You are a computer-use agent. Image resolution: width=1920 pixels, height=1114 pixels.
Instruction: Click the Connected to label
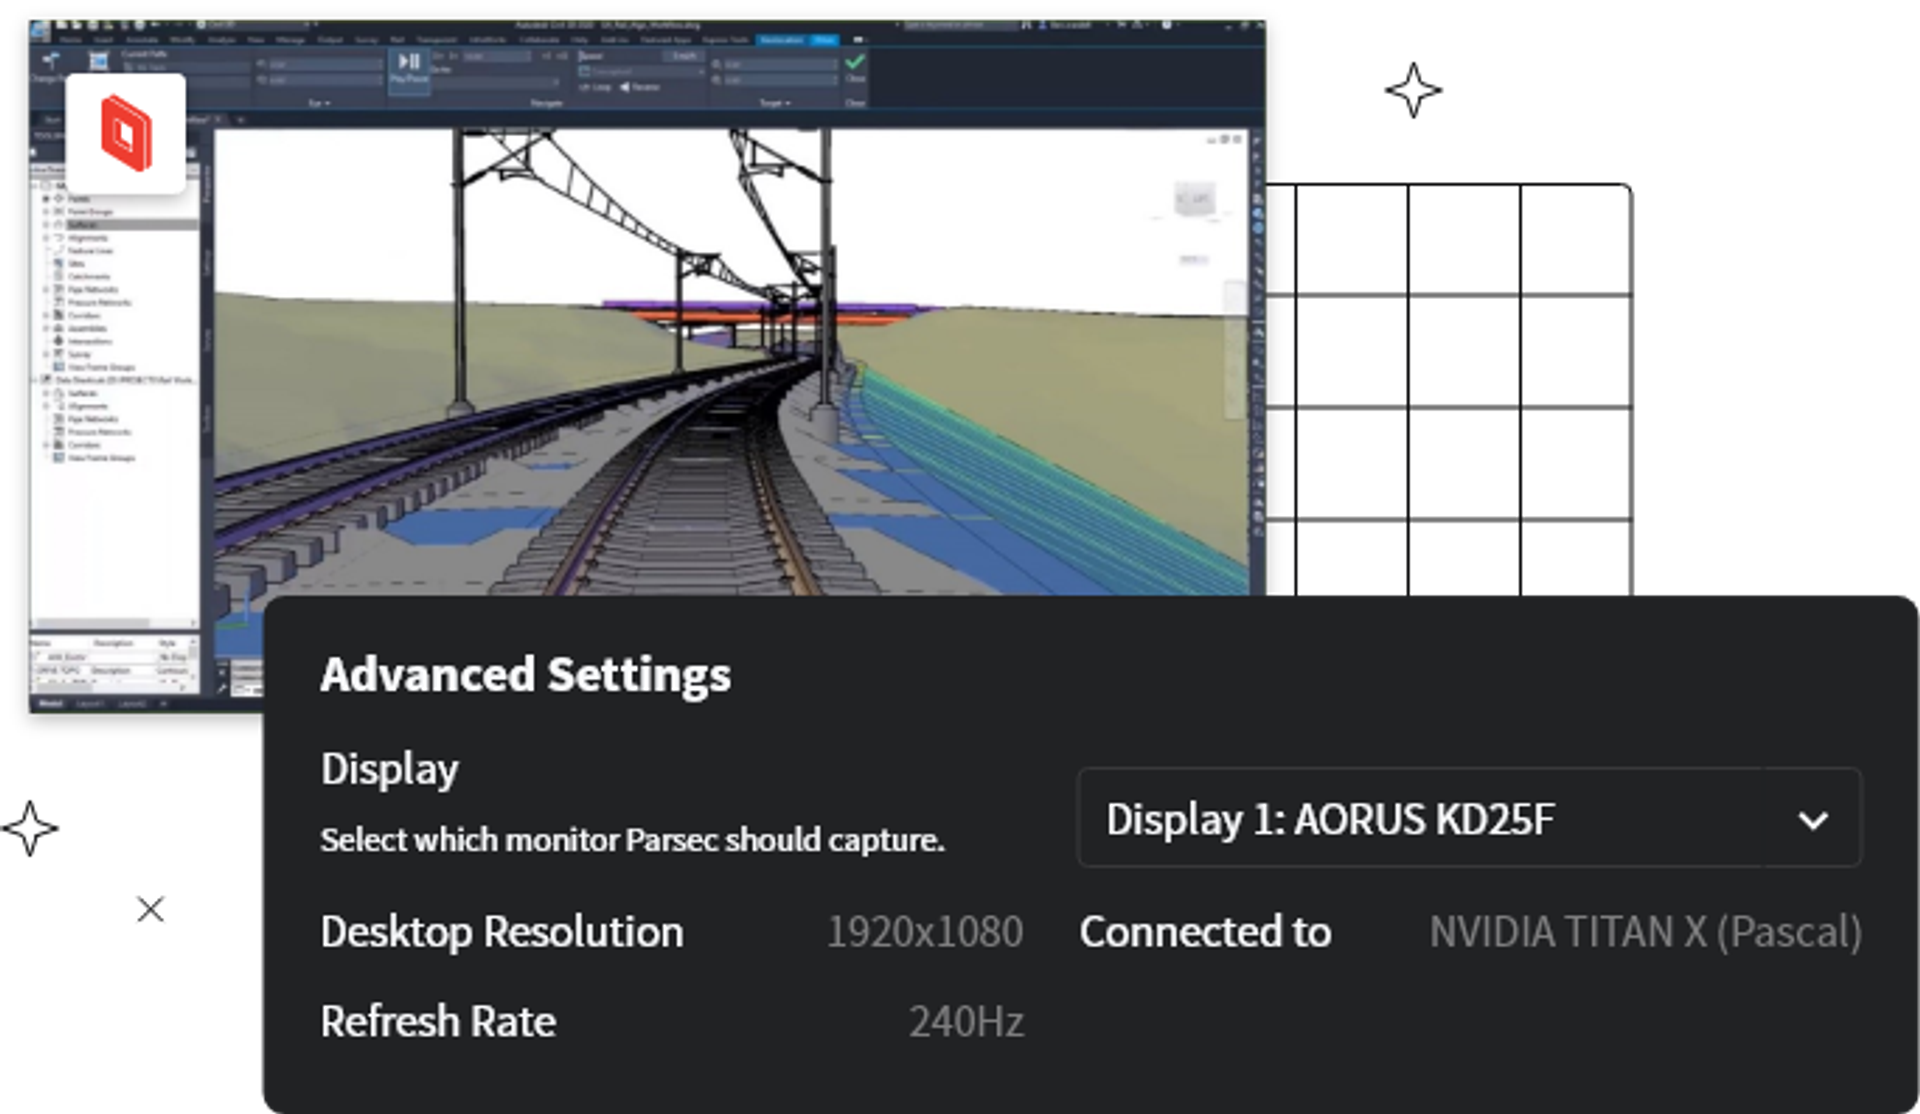1205,932
